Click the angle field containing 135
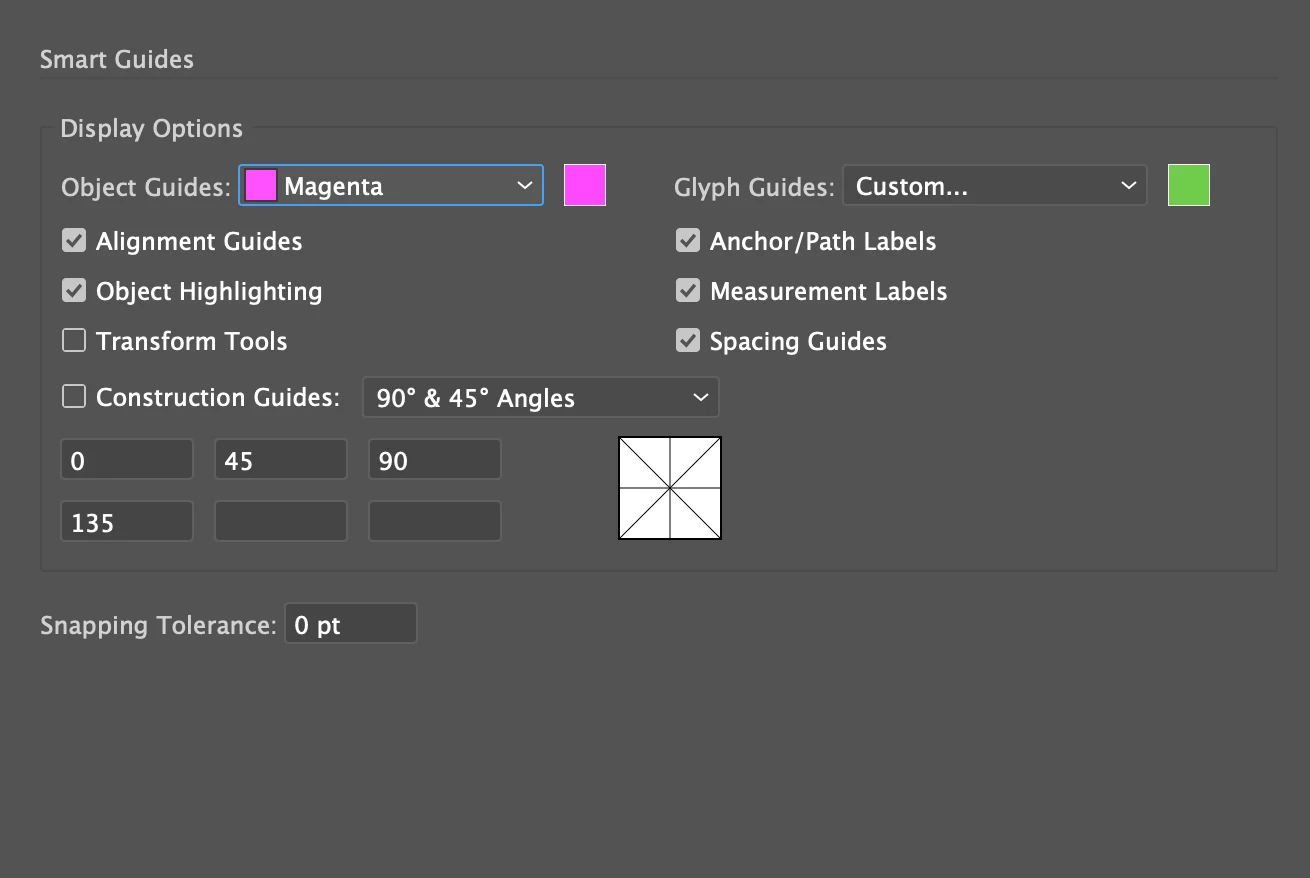The image size is (1310, 878). (127, 522)
